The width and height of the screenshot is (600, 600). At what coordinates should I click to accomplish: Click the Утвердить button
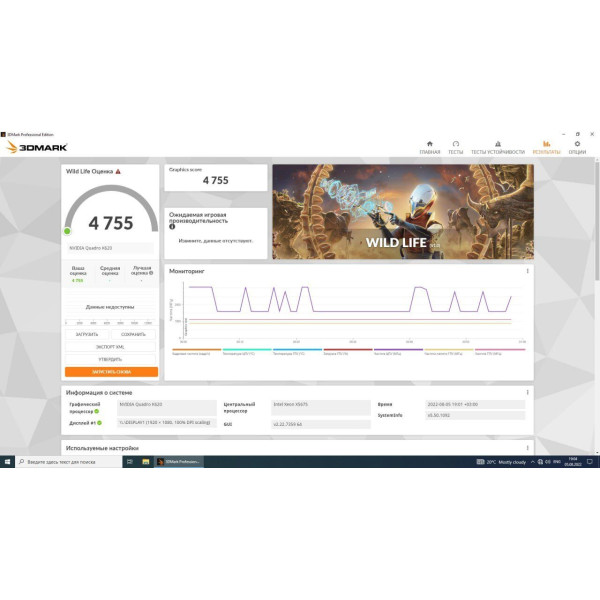coord(110,359)
